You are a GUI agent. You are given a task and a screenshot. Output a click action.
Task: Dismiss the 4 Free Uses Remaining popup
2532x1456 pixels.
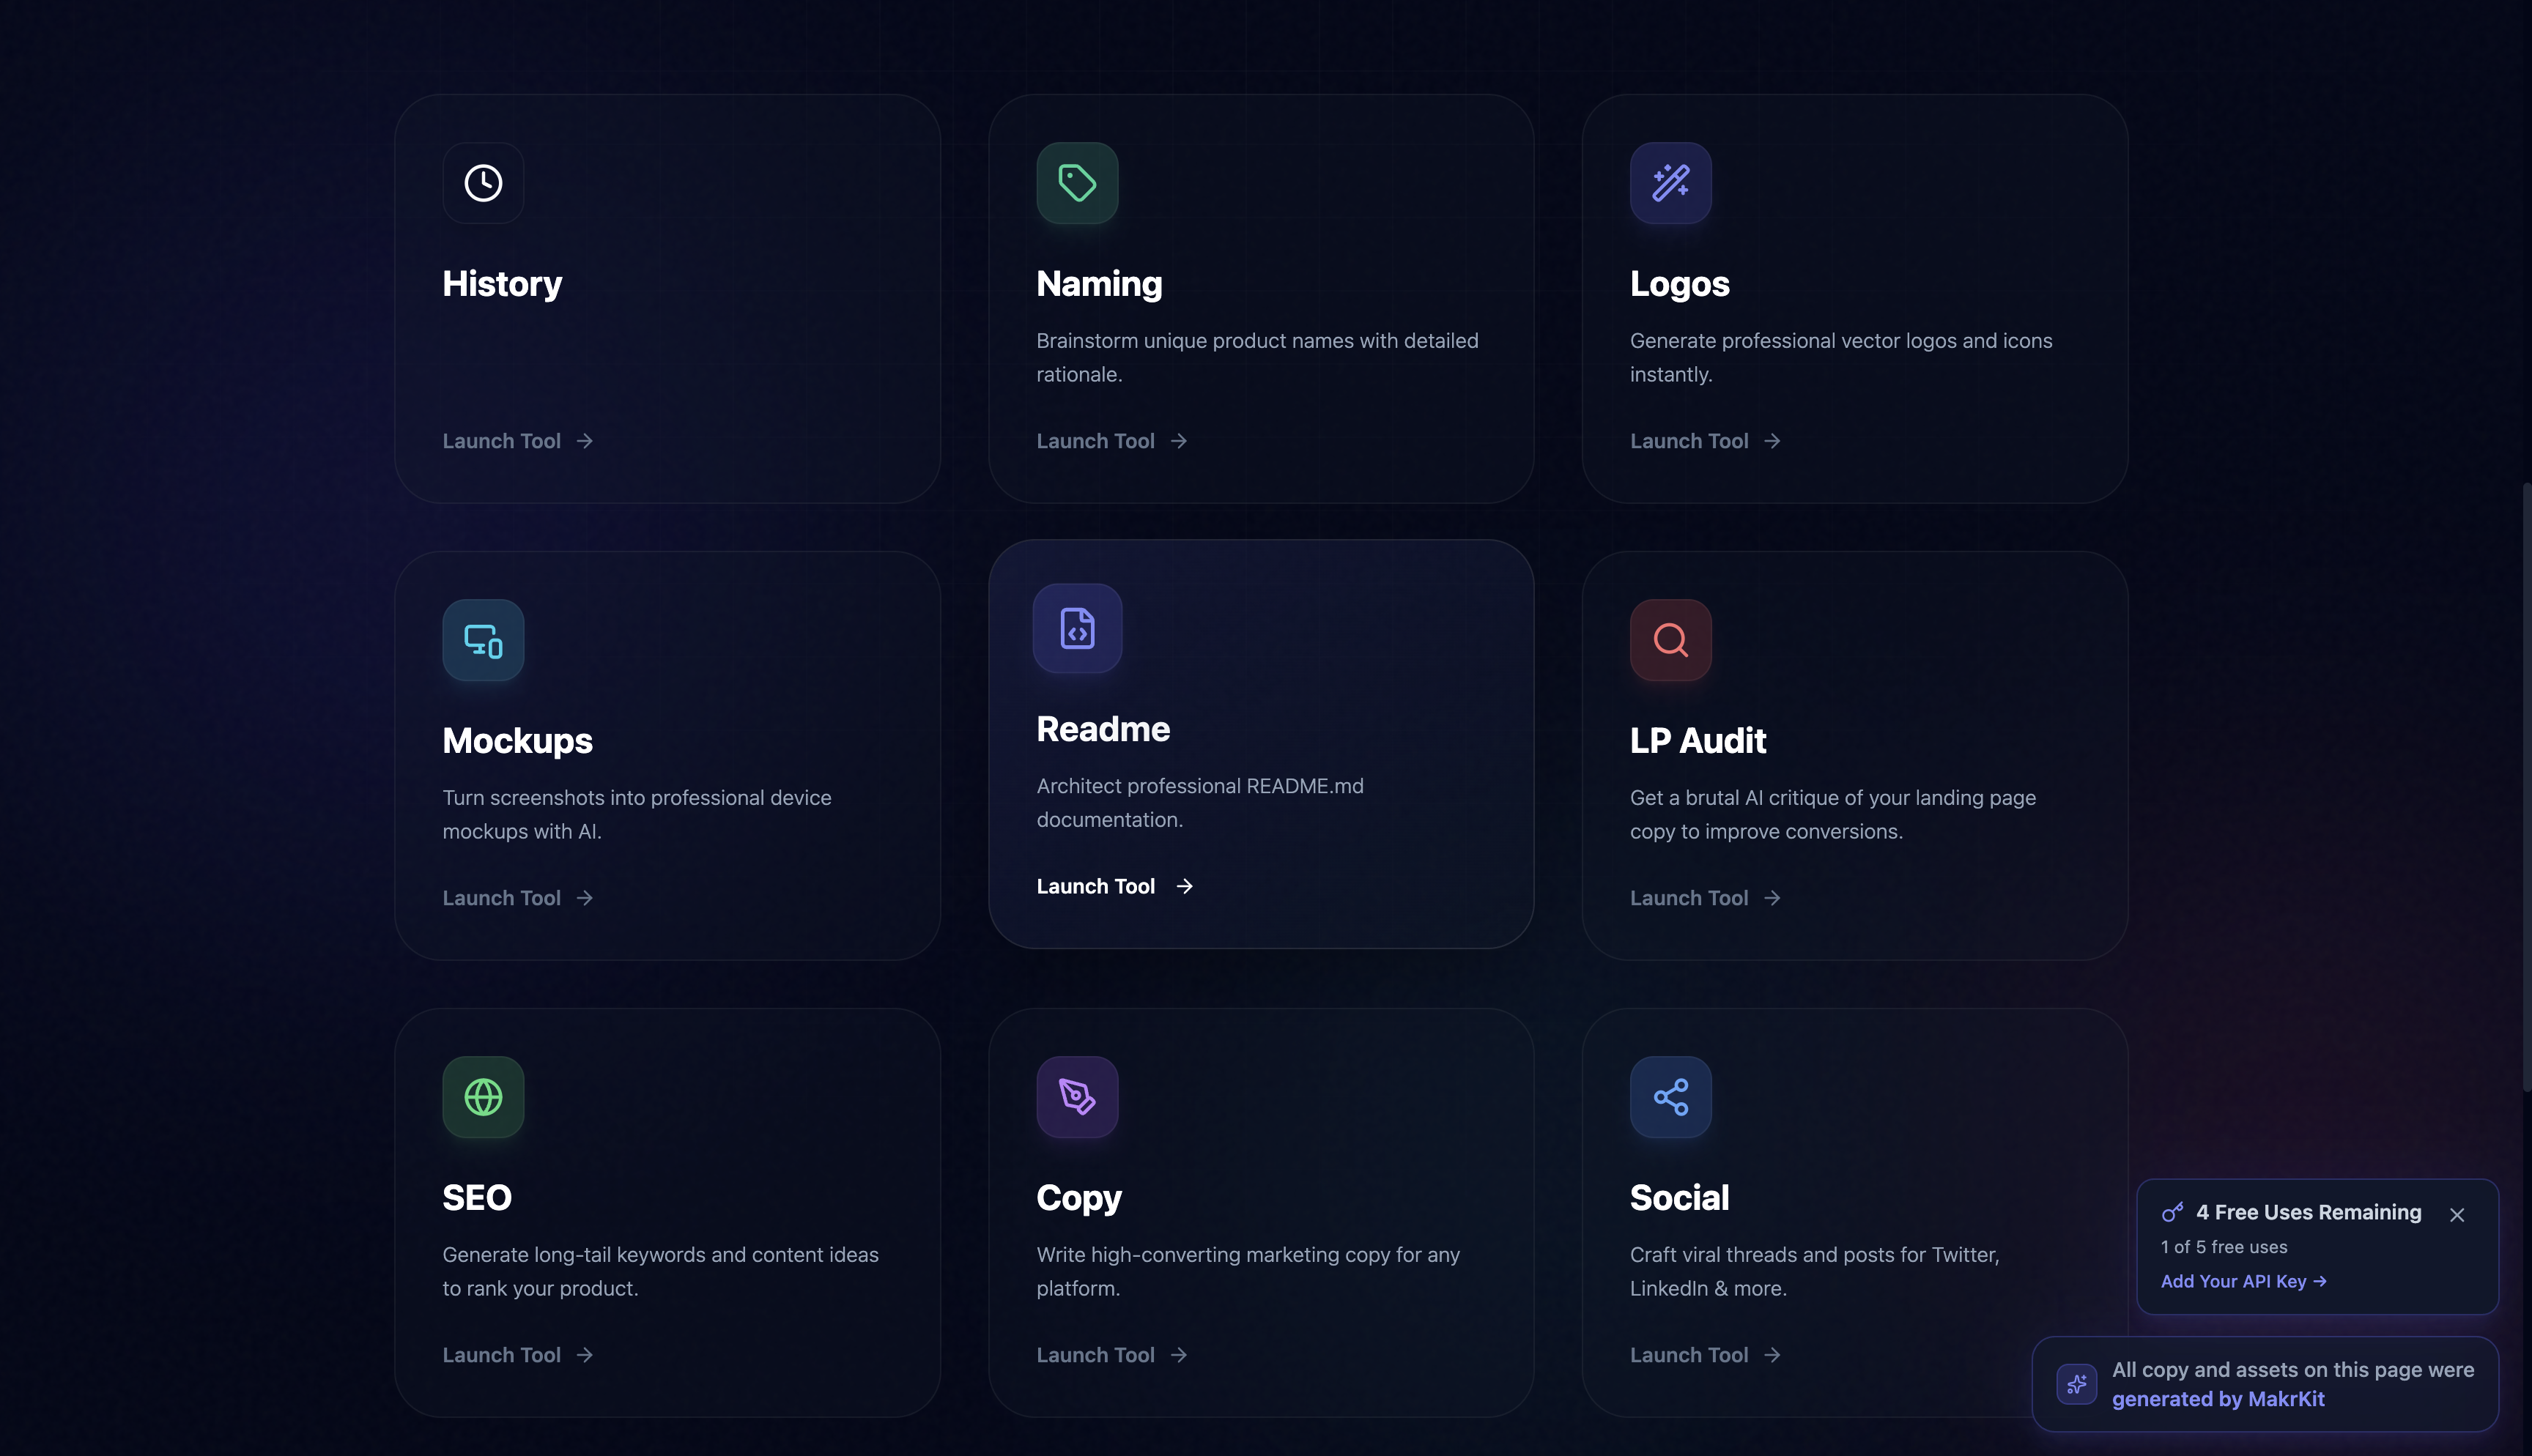[x=2459, y=1214]
